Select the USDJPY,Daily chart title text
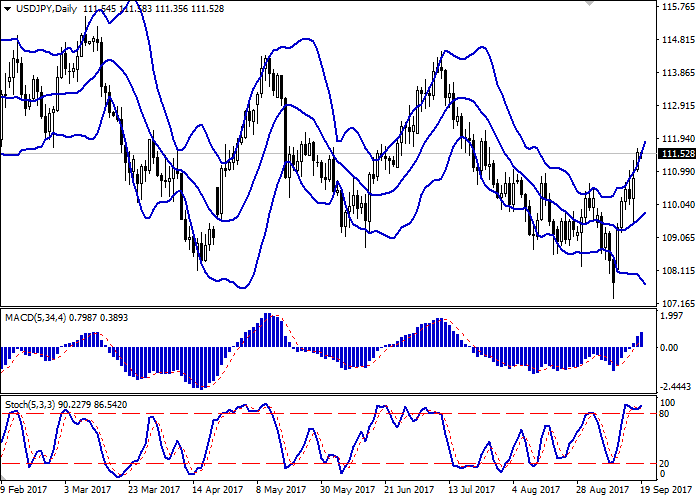The width and height of the screenshot is (696, 500). coord(46,9)
